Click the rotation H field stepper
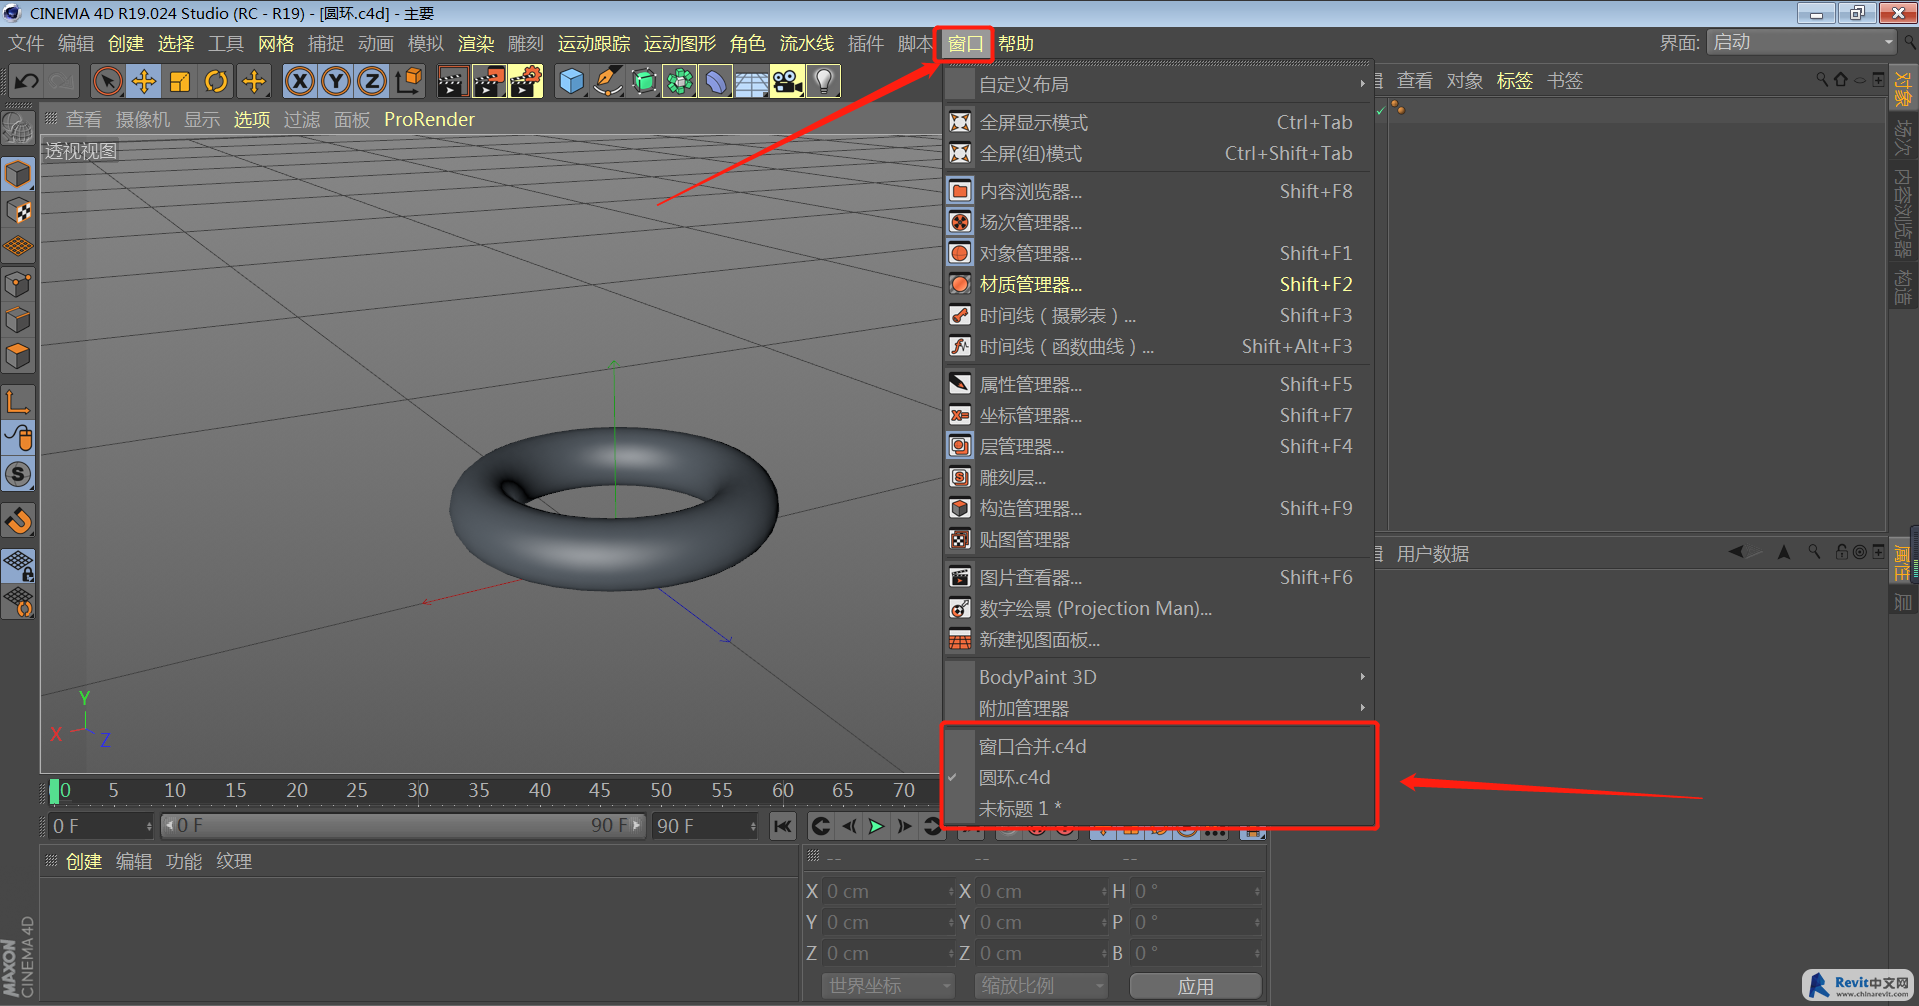Screen dimensions: 1919x1006 click(1257, 891)
